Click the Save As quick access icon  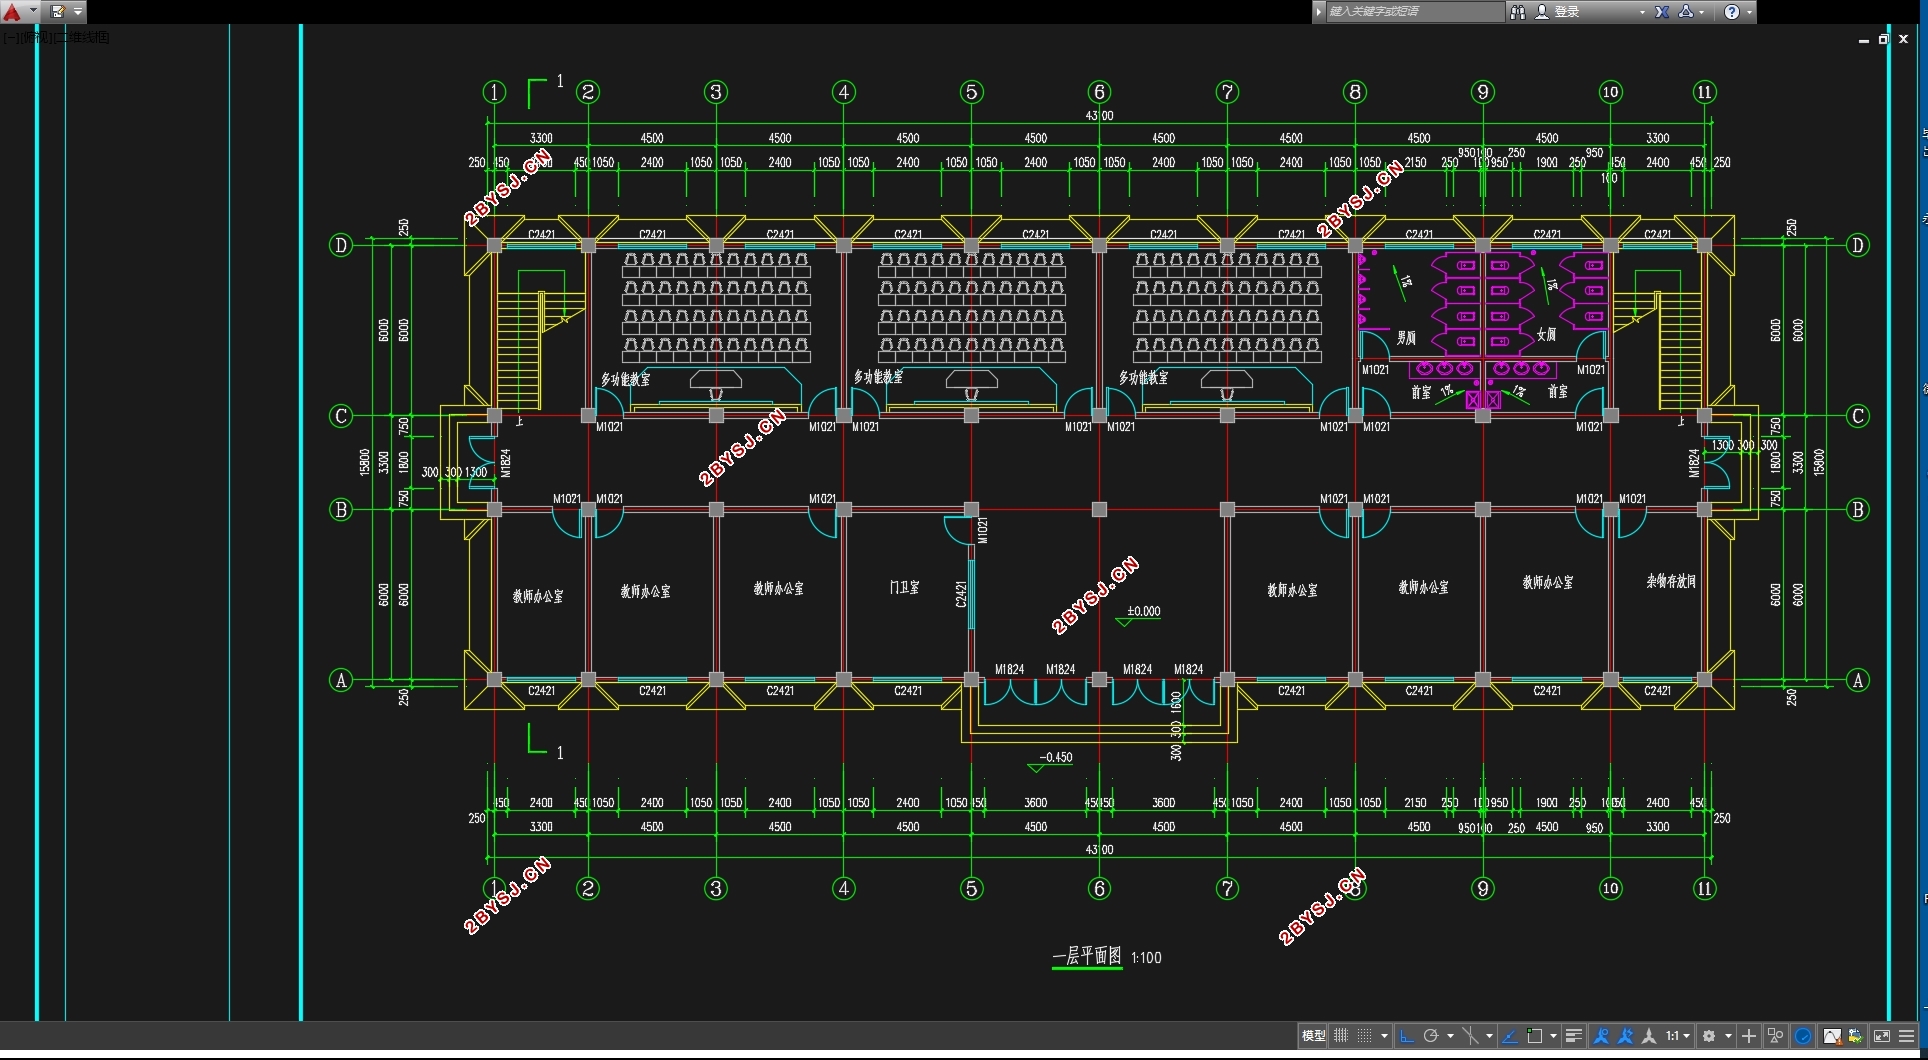tap(58, 12)
